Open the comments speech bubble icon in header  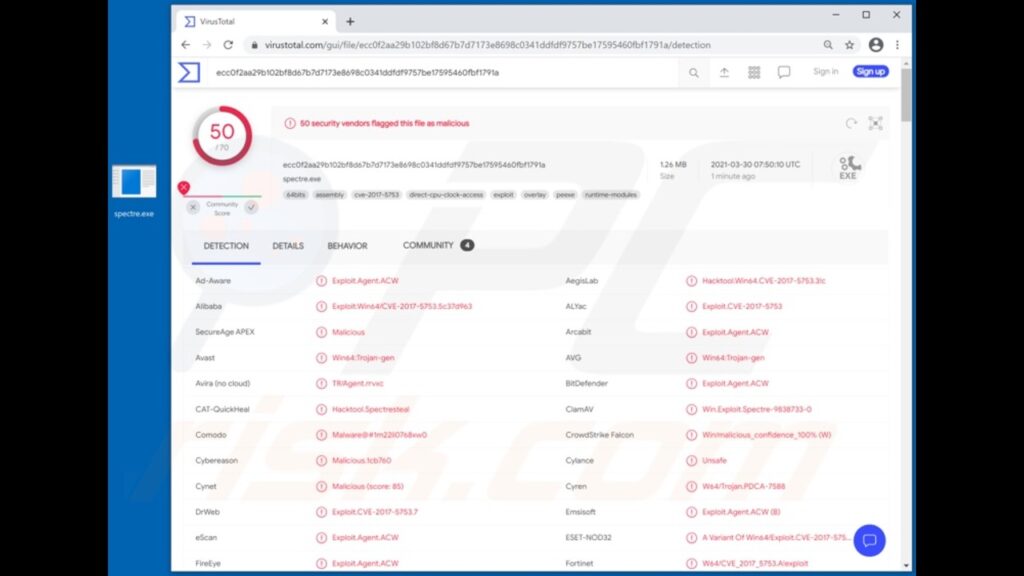click(x=784, y=72)
